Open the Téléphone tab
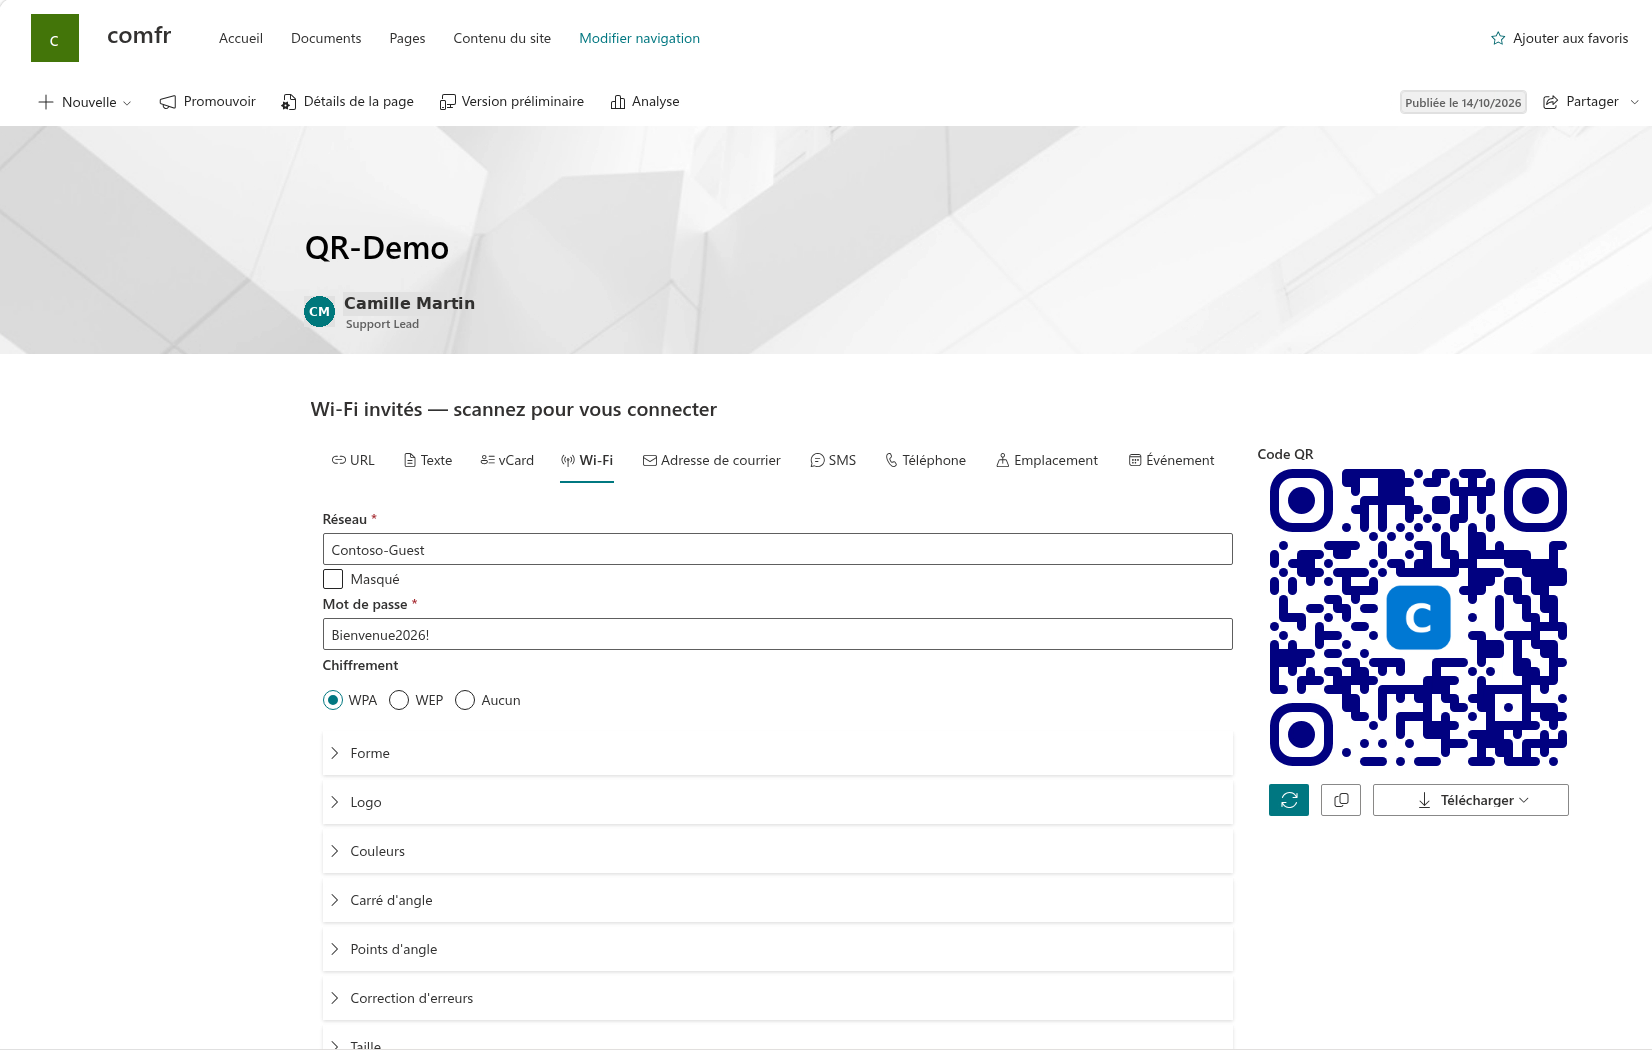Screen dimensions: 1652x1050 tap(925, 460)
